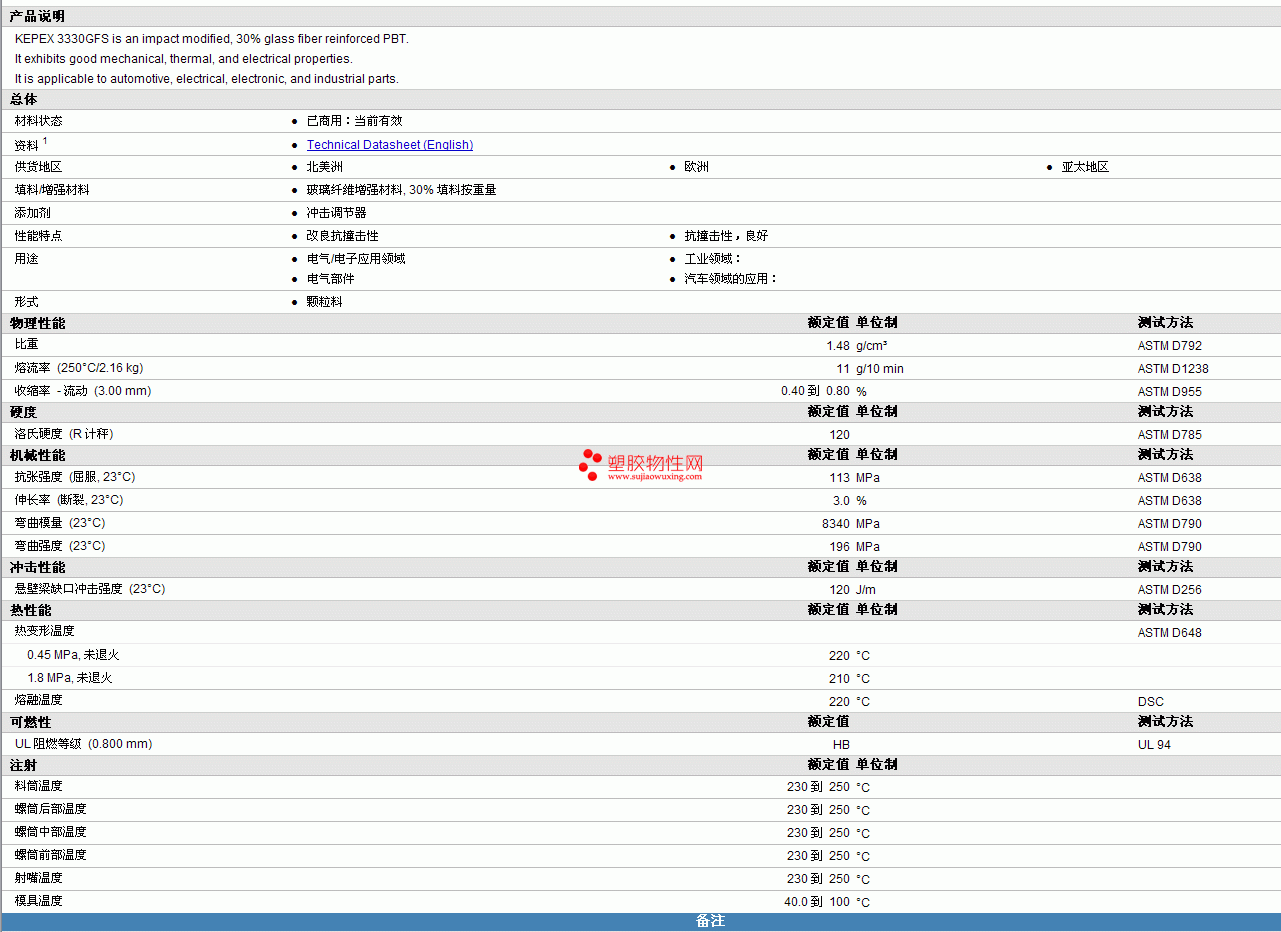Screen dimensions: 1281x932
Task: Select the 0.45 MPa, 未退火 sub-row label
Action: click(73, 655)
